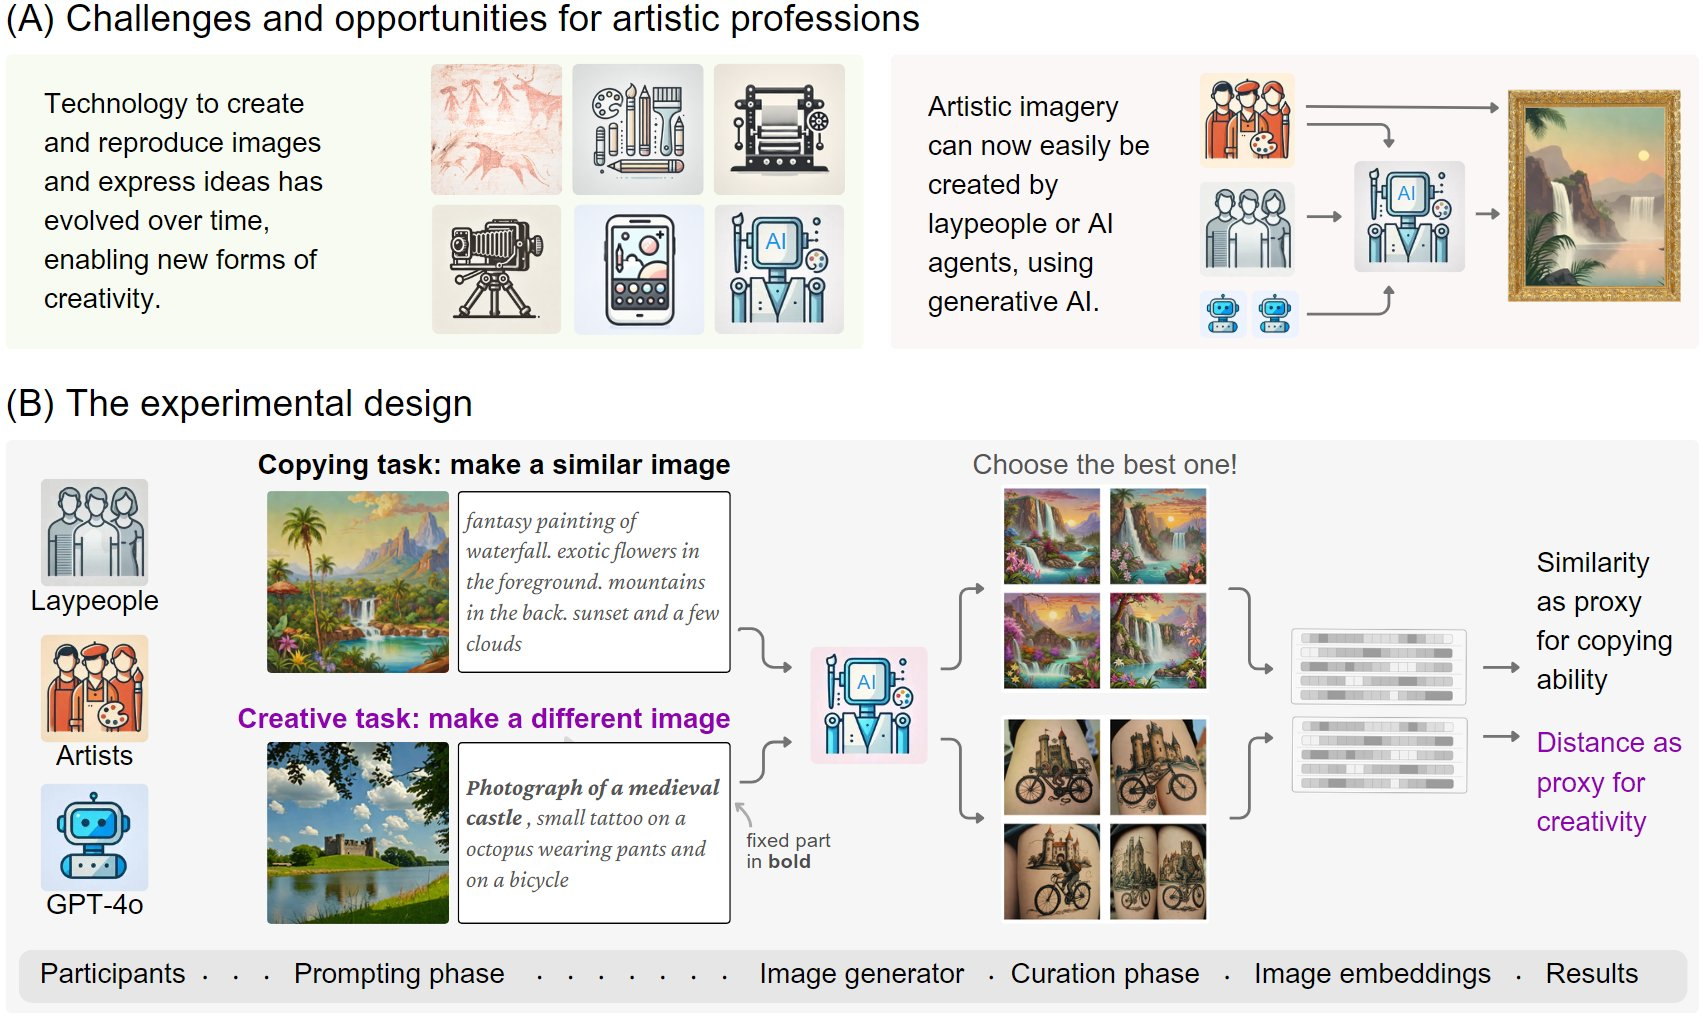
Task: Click the GPT-4o robot icon
Action: point(94,837)
